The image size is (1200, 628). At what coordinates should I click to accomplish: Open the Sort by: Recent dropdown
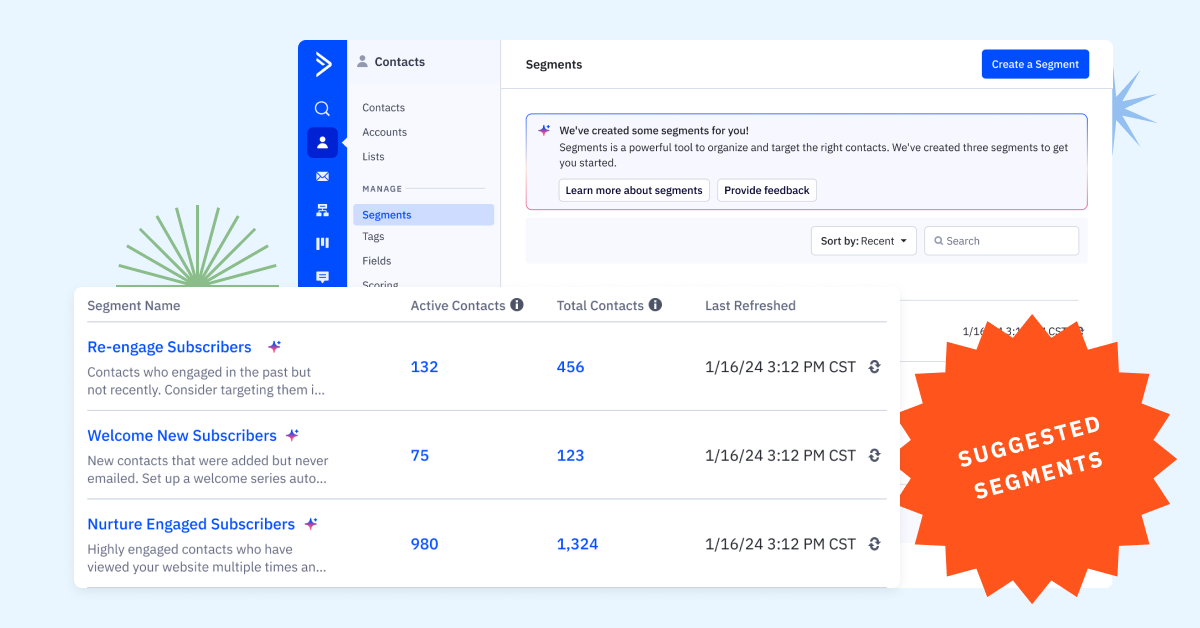coord(864,241)
